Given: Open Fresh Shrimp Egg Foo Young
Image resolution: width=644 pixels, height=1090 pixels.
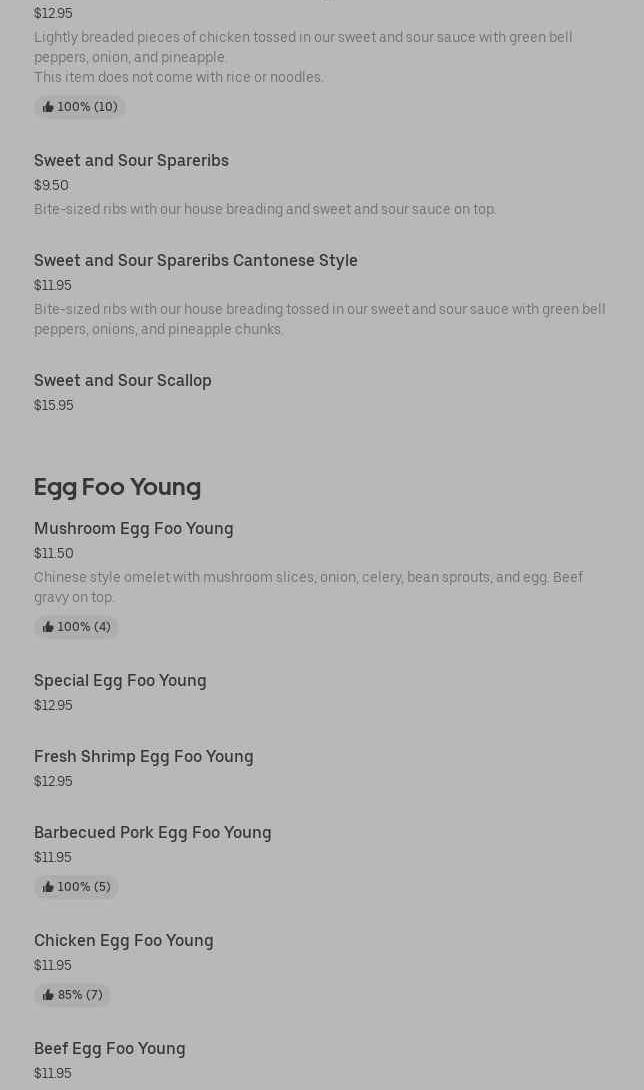Looking at the screenshot, I should (x=143, y=756).
